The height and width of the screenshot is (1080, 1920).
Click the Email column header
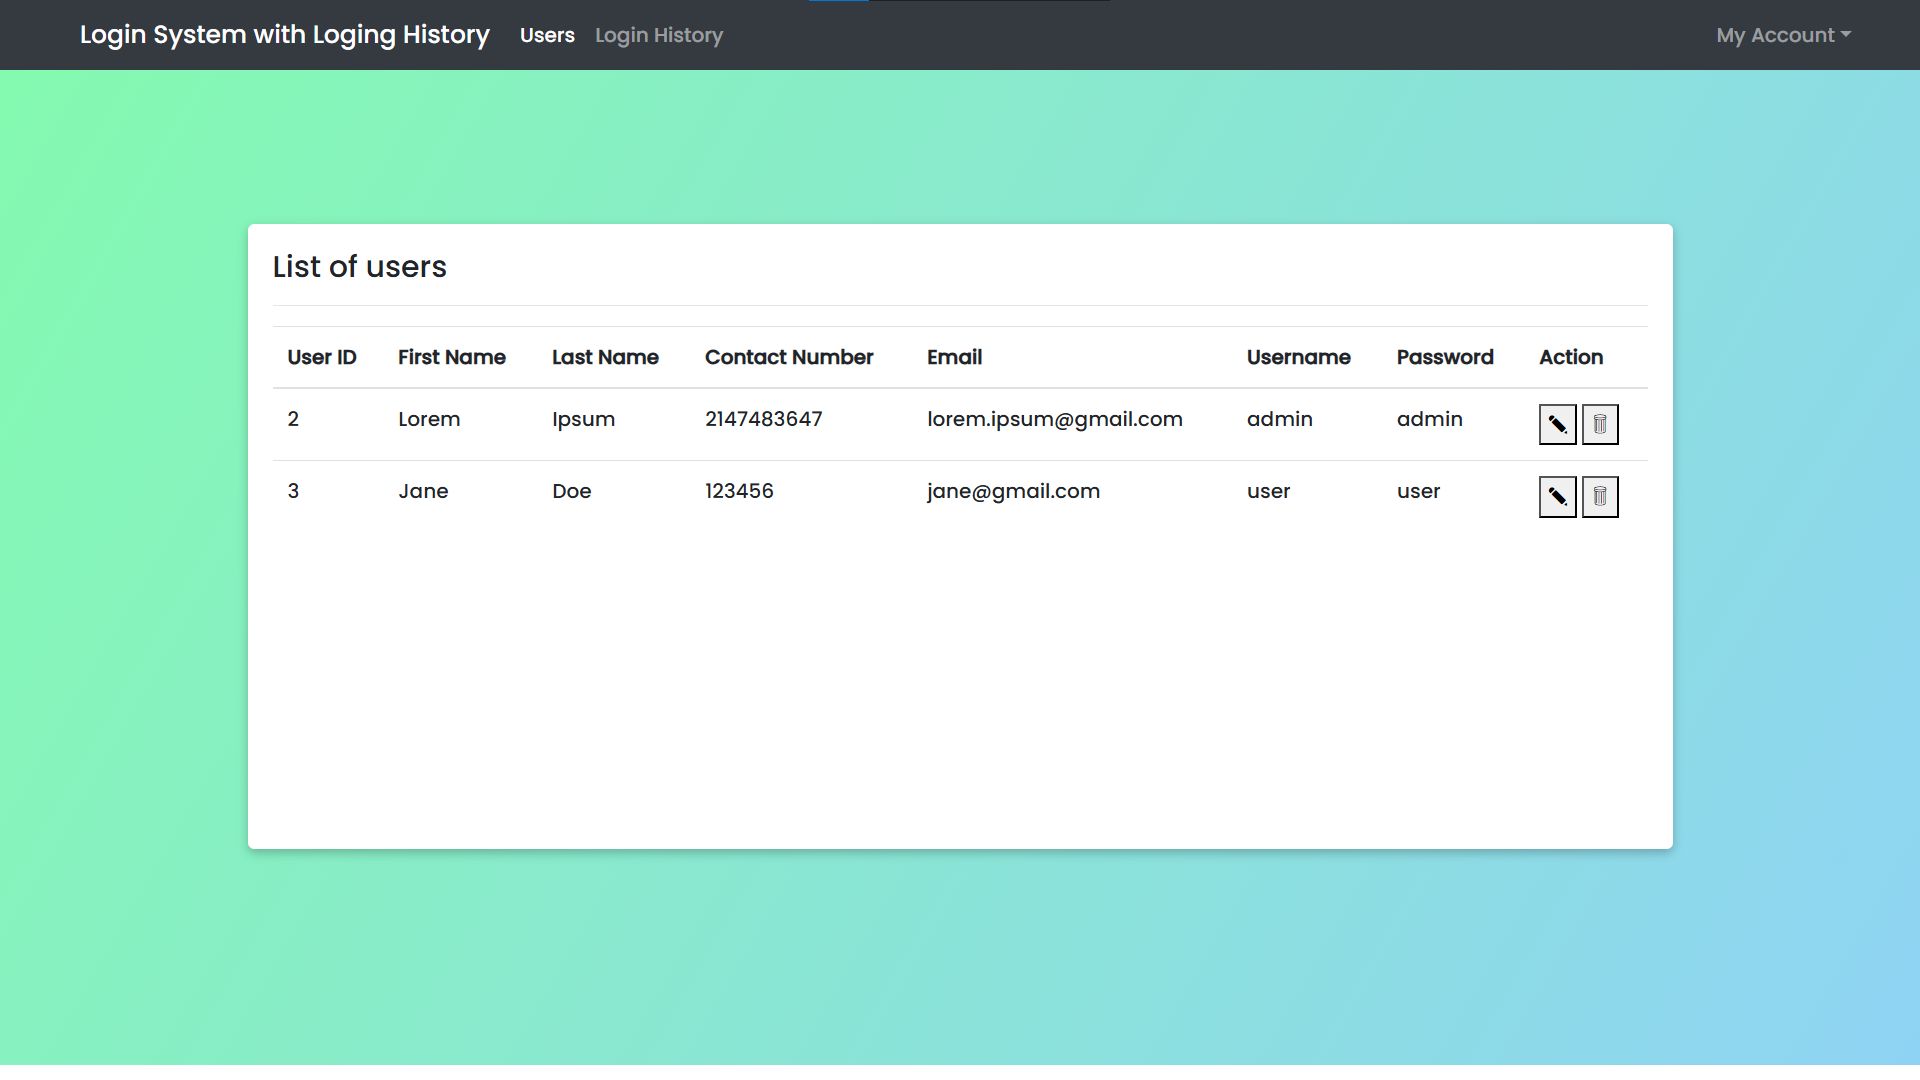954,357
